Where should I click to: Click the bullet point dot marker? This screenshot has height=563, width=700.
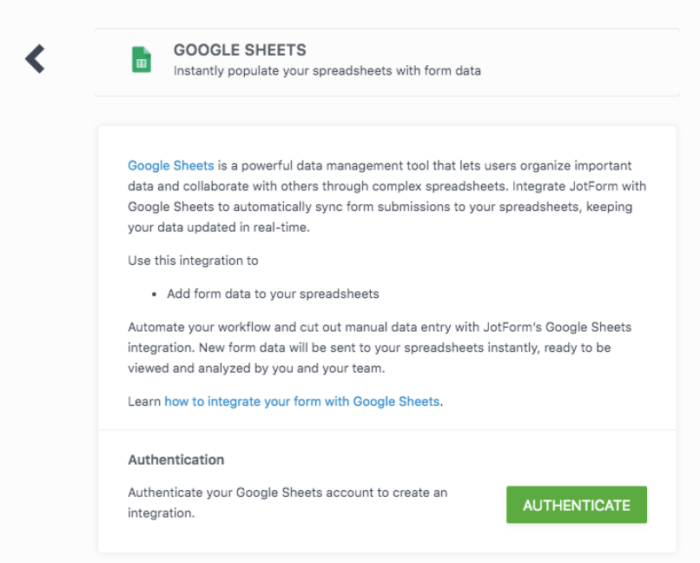tap(155, 295)
